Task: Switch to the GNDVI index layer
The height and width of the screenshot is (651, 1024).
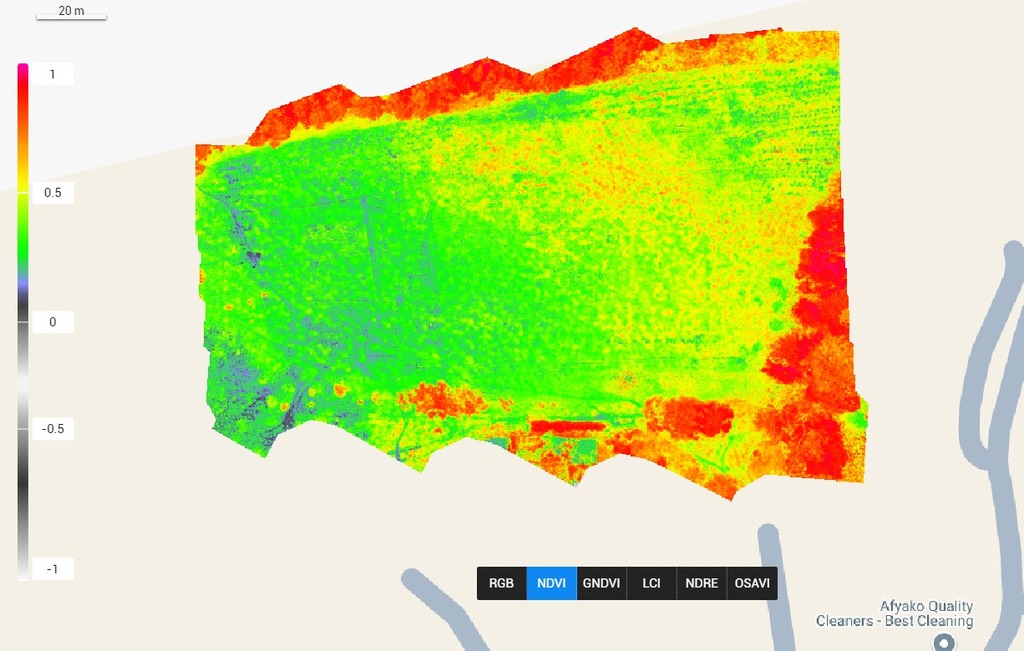Action: (602, 583)
